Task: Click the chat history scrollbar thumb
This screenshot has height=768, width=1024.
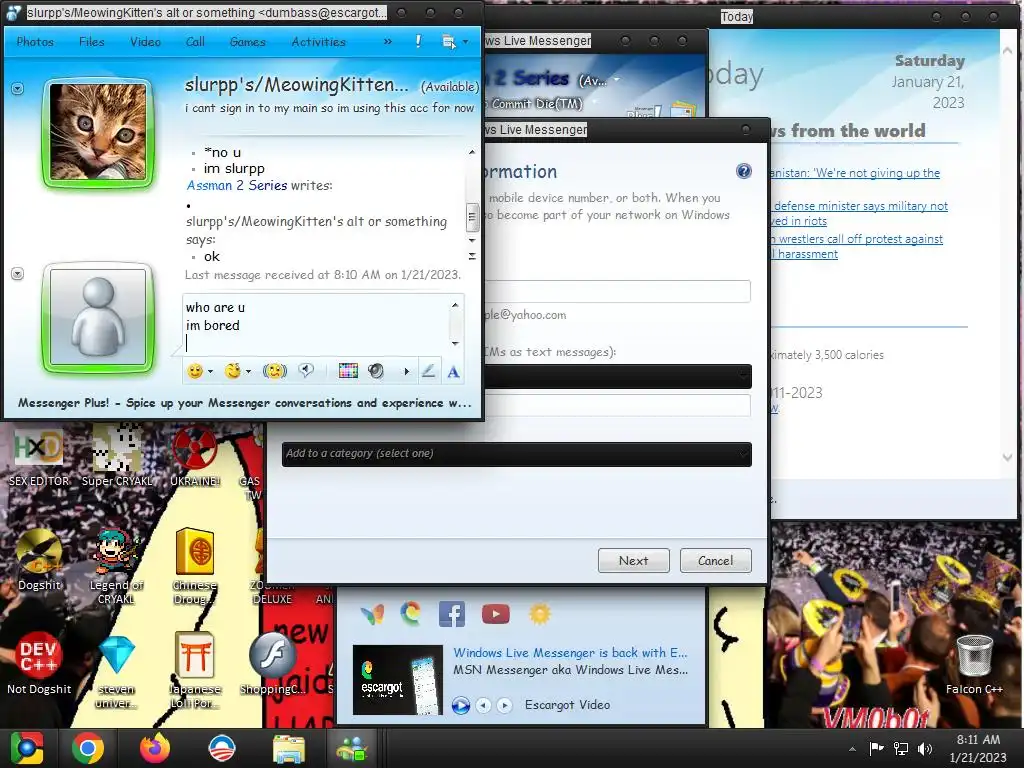Action: tap(472, 217)
